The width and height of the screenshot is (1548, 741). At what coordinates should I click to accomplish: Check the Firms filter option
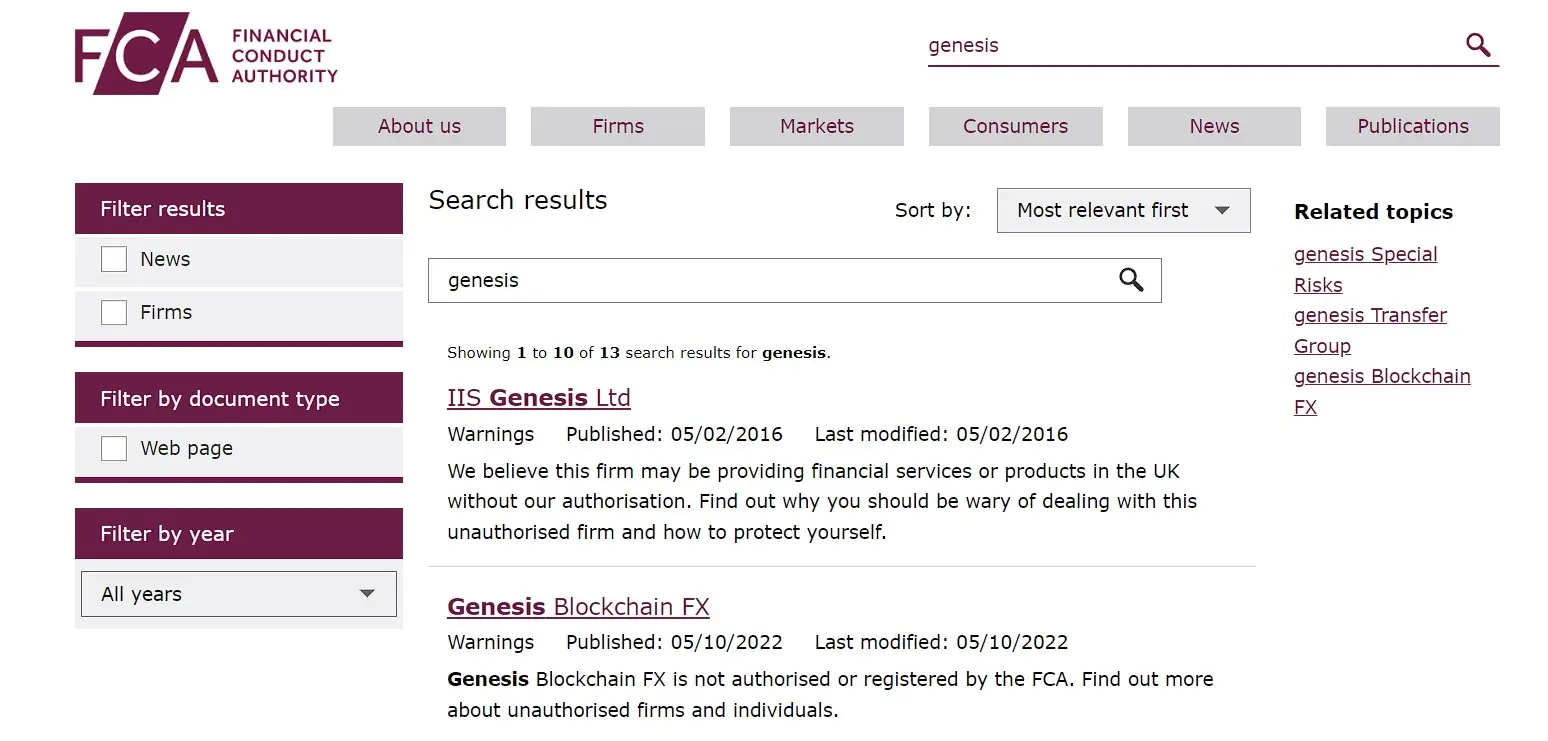[x=113, y=312]
